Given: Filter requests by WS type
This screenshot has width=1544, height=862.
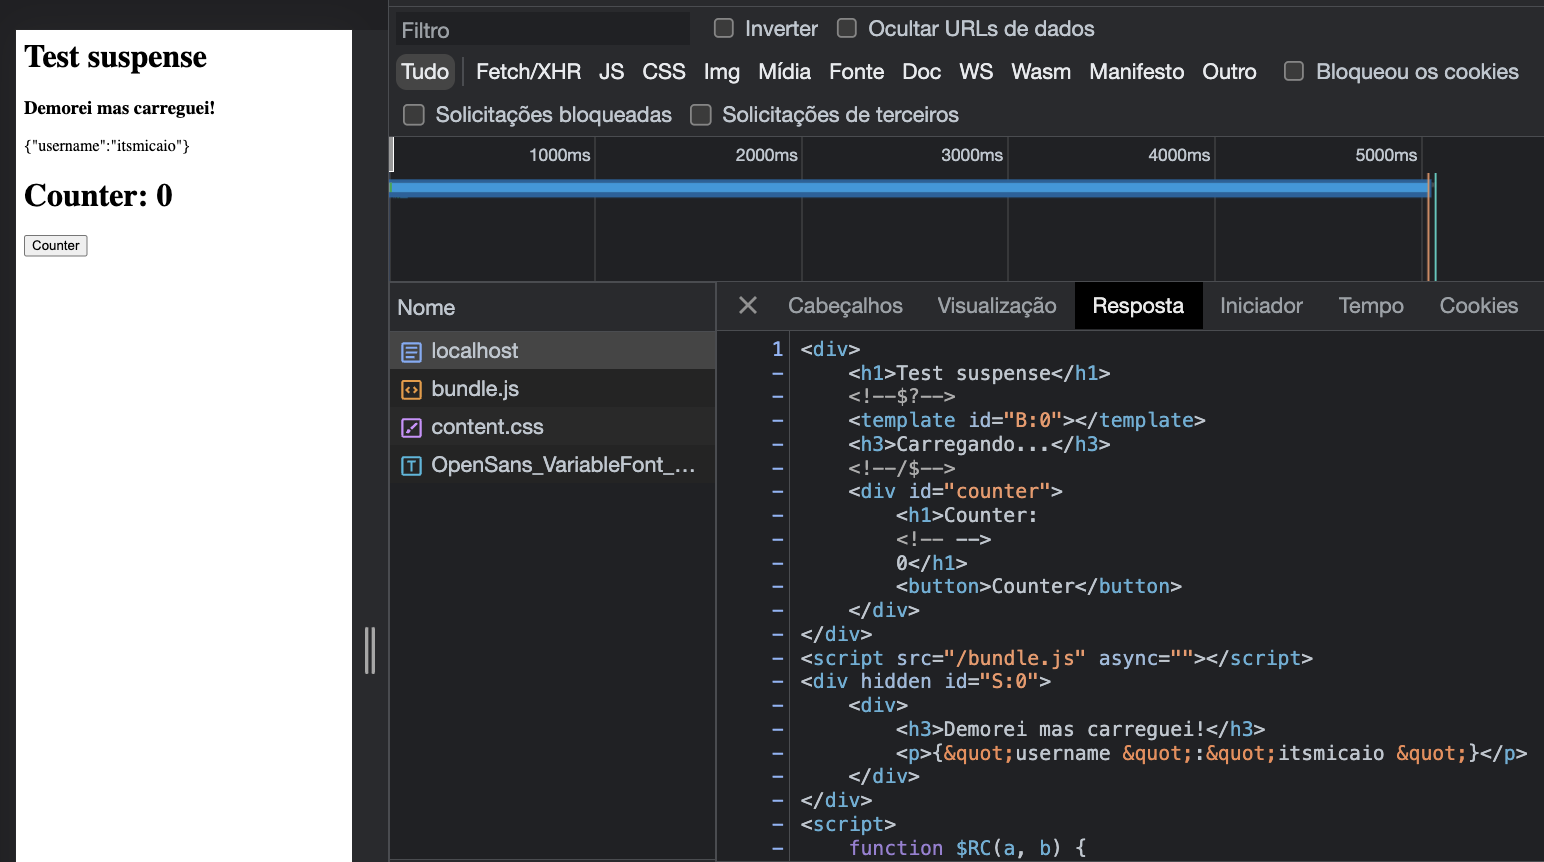Looking at the screenshot, I should [976, 72].
